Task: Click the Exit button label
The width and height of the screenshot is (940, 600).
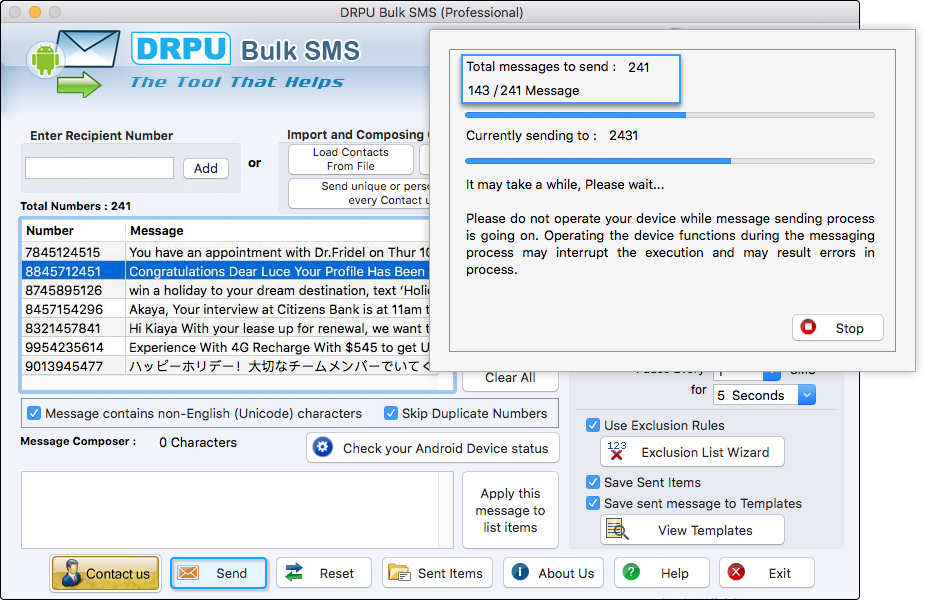Action: pos(780,574)
